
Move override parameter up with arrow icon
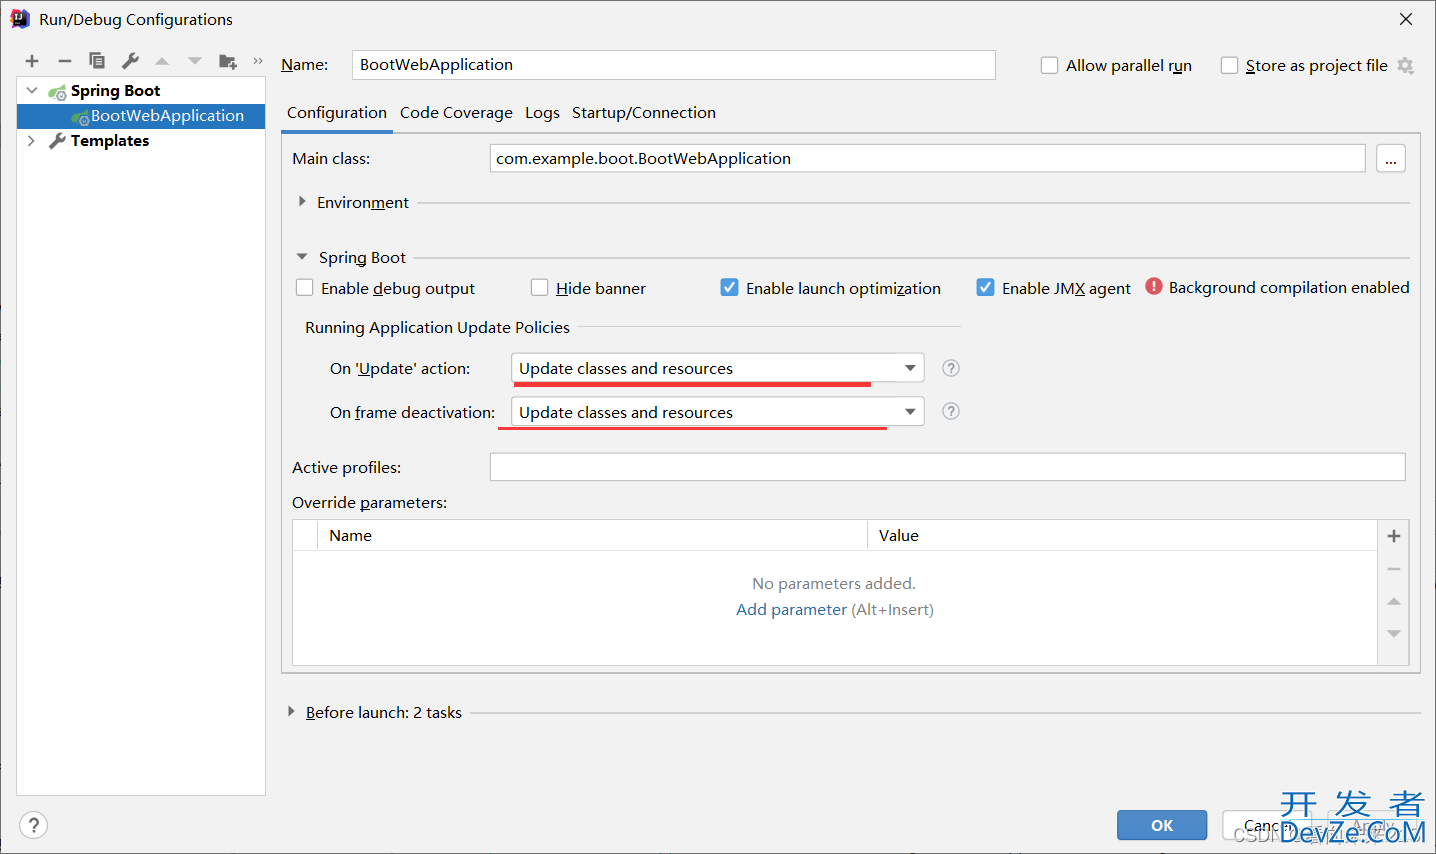click(1393, 601)
